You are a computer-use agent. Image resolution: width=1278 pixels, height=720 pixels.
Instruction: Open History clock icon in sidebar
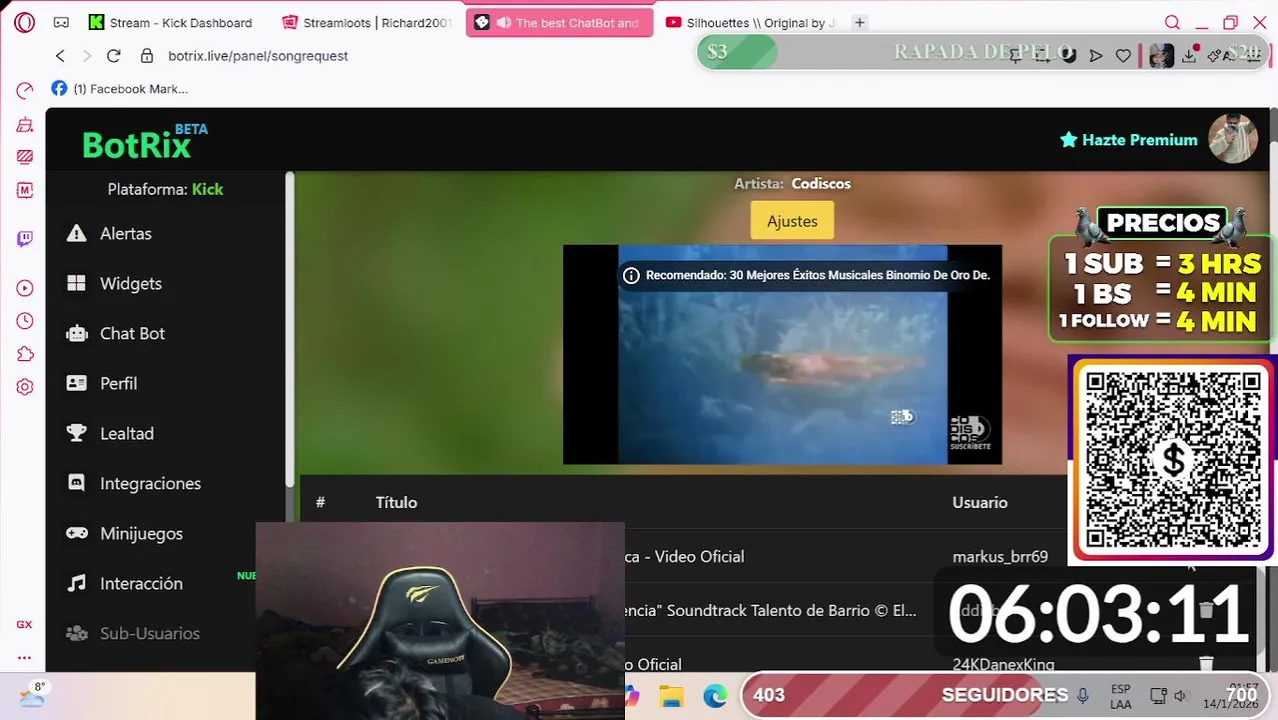coord(25,321)
